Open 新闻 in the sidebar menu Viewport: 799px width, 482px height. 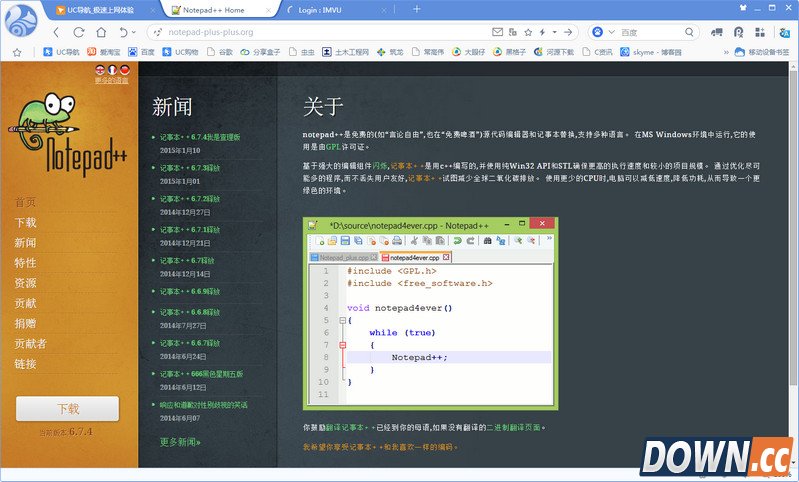tap(25, 243)
